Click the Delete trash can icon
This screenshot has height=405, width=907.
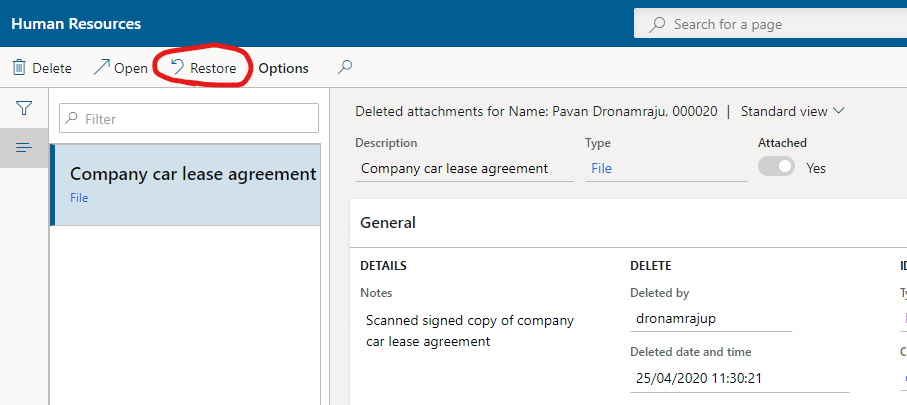pos(19,68)
